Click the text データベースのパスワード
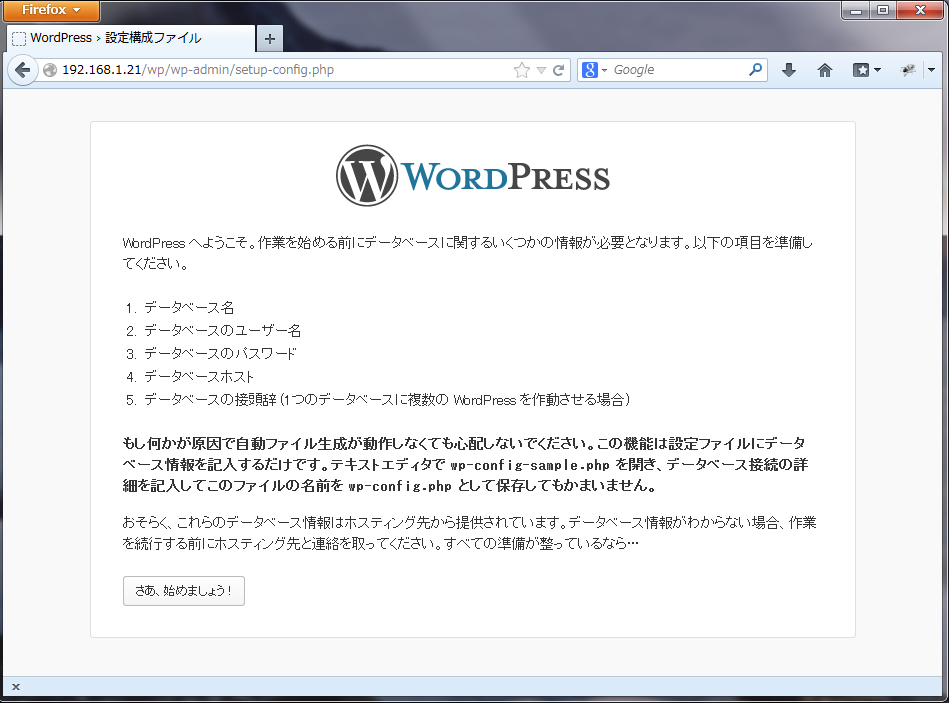 (220, 354)
